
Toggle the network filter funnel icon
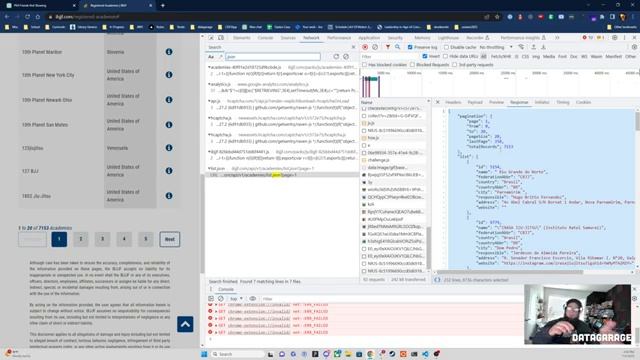click(x=388, y=47)
